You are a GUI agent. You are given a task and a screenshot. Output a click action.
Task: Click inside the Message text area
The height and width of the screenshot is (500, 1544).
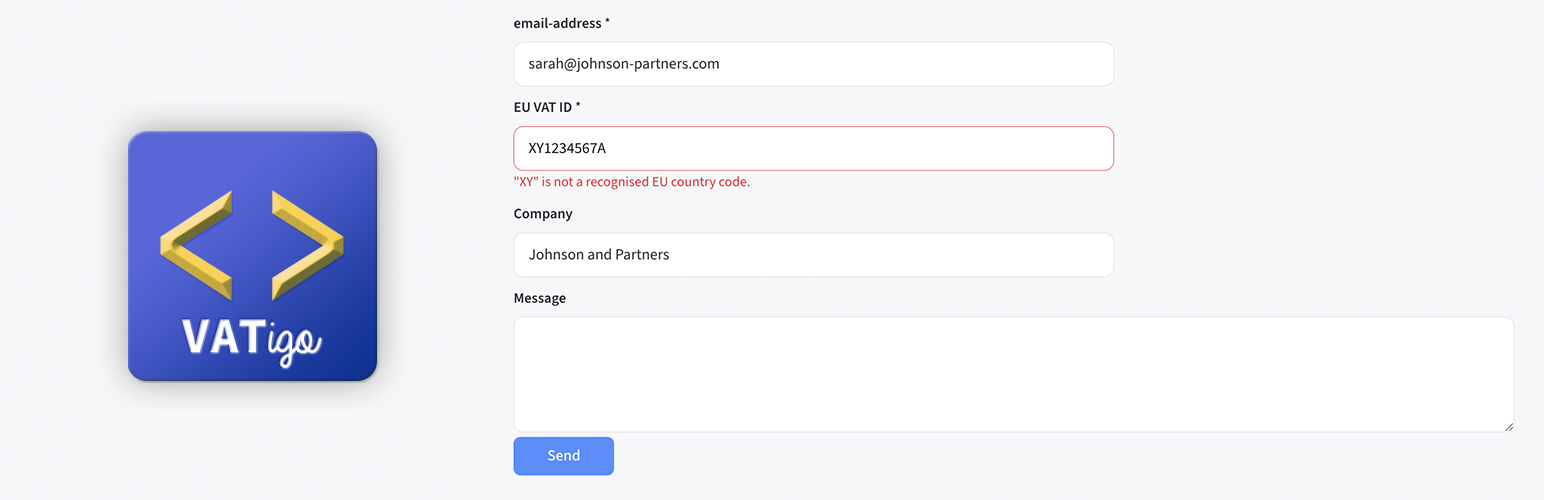[x=1013, y=374]
